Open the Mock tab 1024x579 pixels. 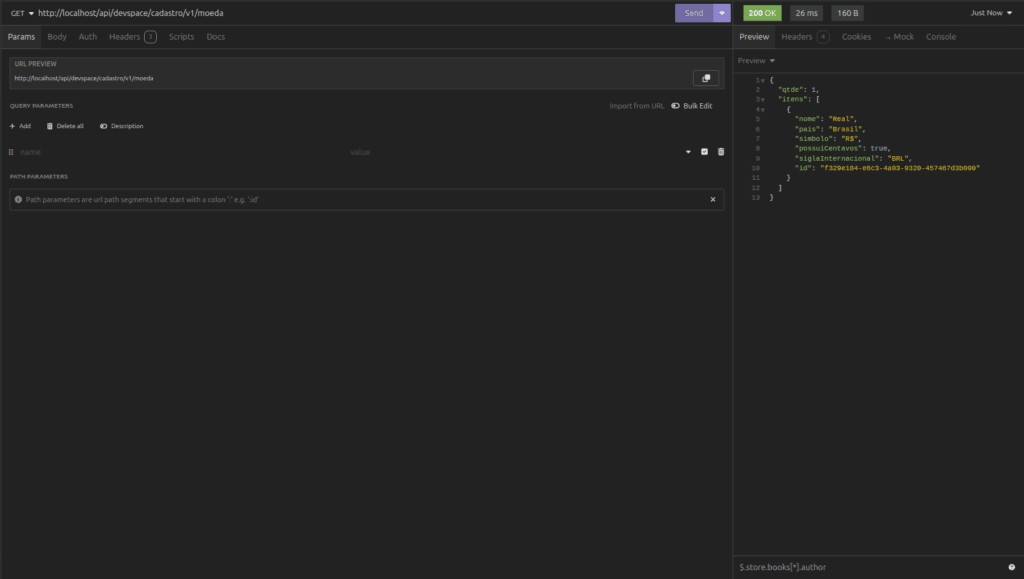899,37
